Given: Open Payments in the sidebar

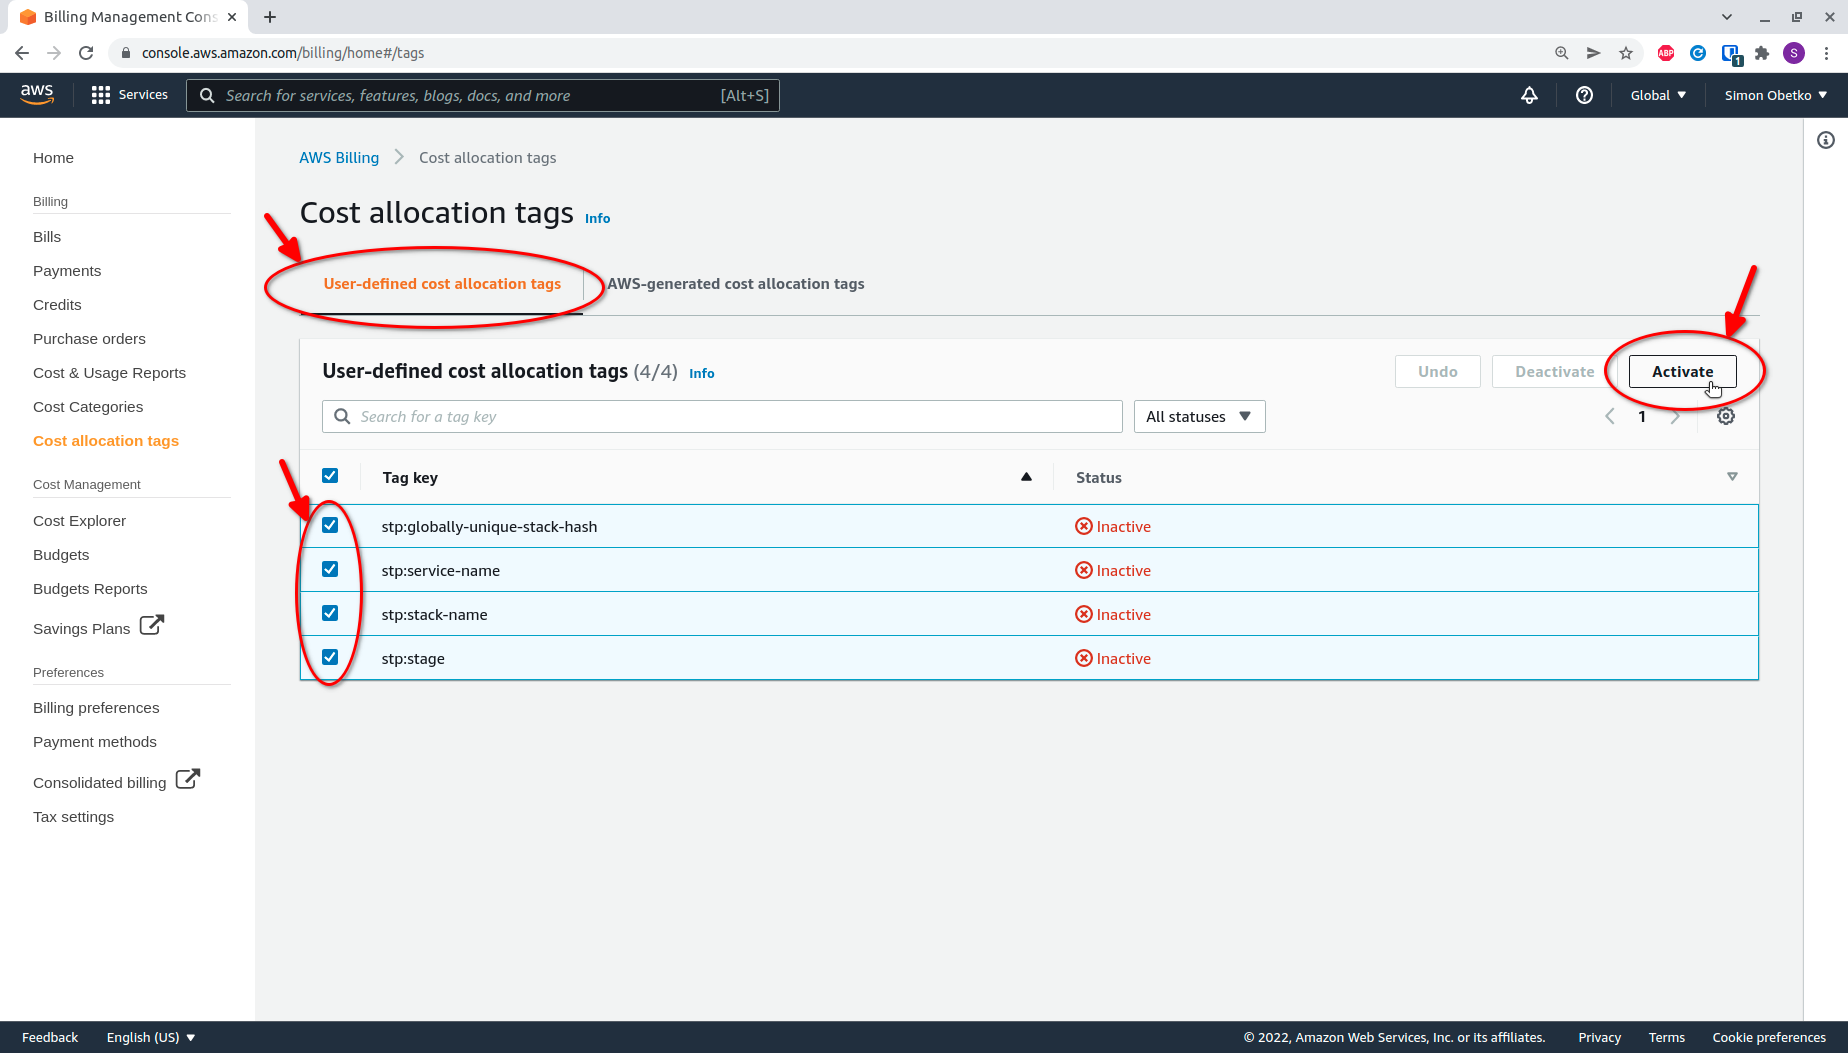Looking at the screenshot, I should coord(67,271).
